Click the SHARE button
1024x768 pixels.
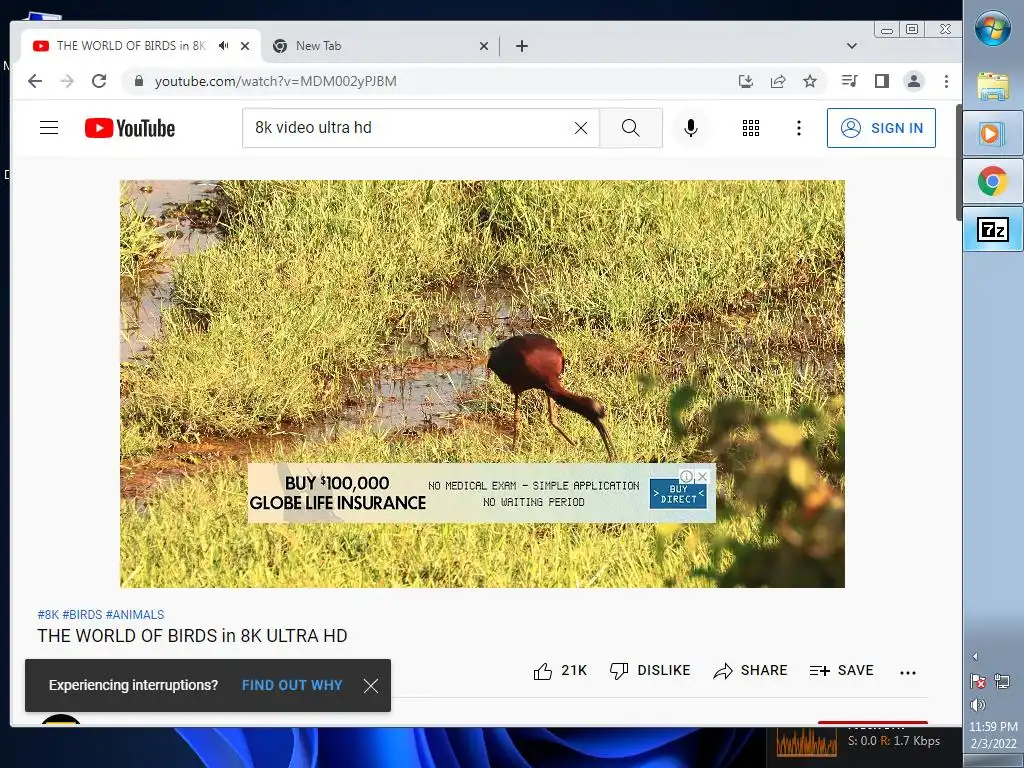(x=750, y=671)
